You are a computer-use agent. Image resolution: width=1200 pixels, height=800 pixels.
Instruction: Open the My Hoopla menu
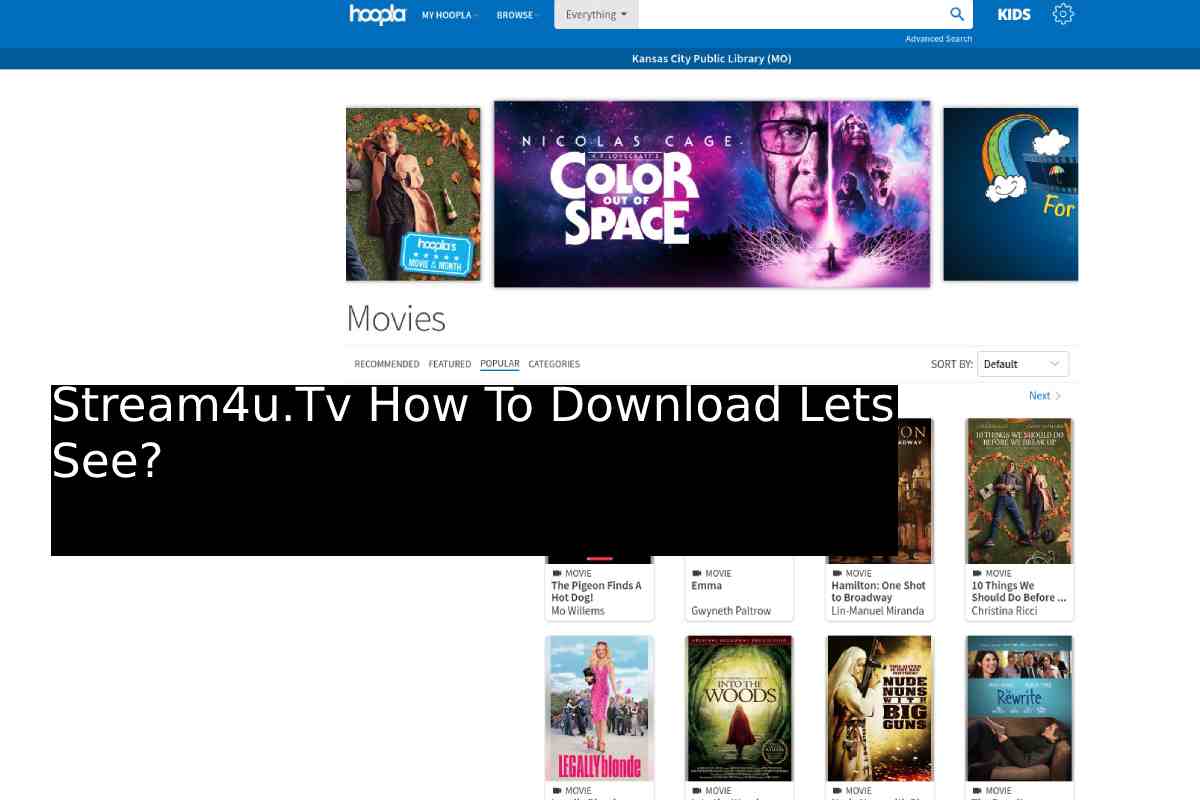pyautogui.click(x=450, y=15)
